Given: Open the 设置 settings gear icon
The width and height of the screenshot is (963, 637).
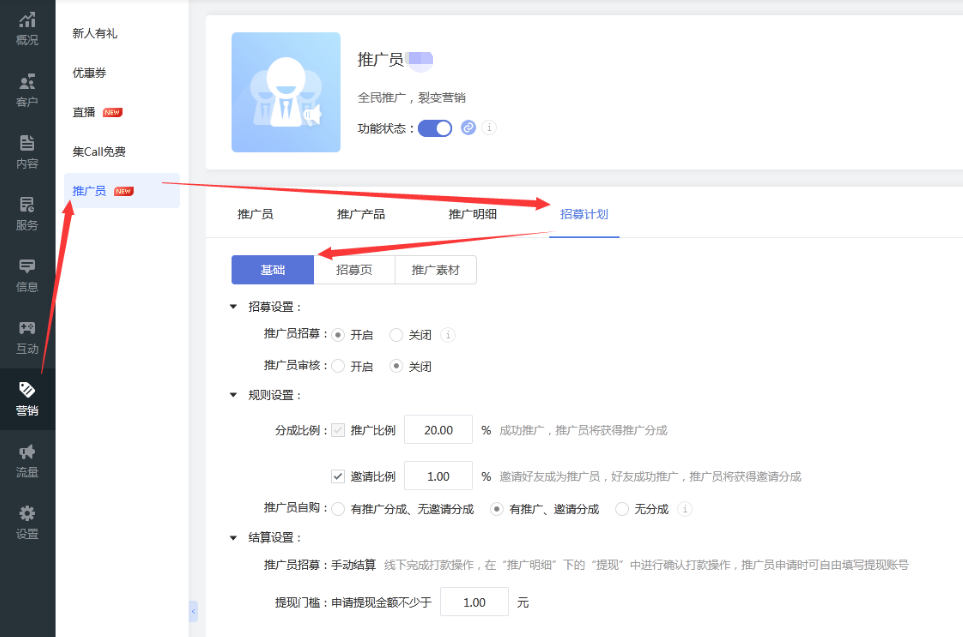Looking at the screenshot, I should pos(27,523).
